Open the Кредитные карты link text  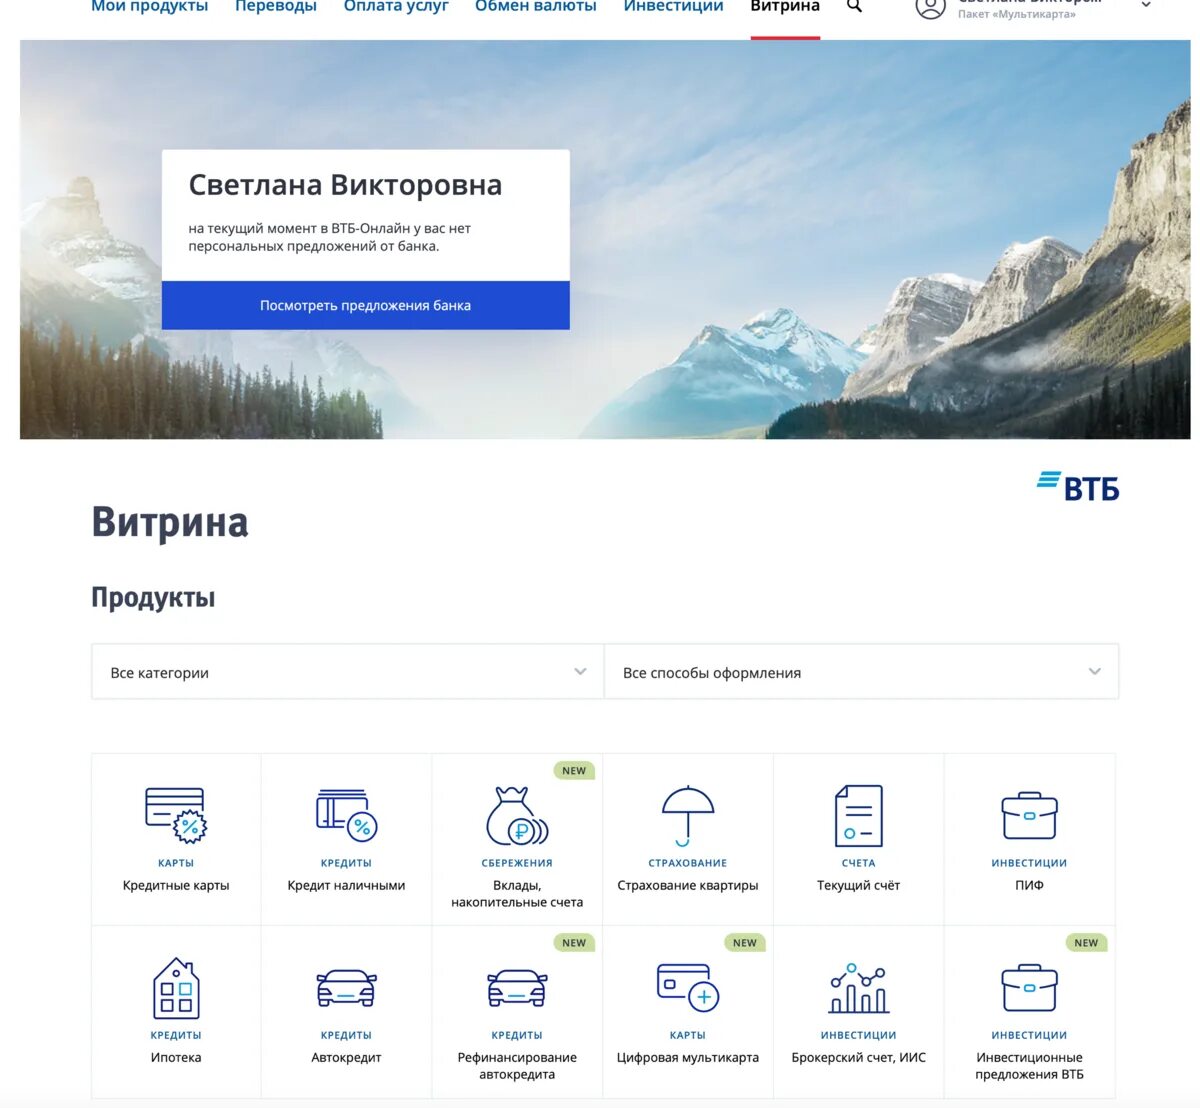tap(176, 885)
